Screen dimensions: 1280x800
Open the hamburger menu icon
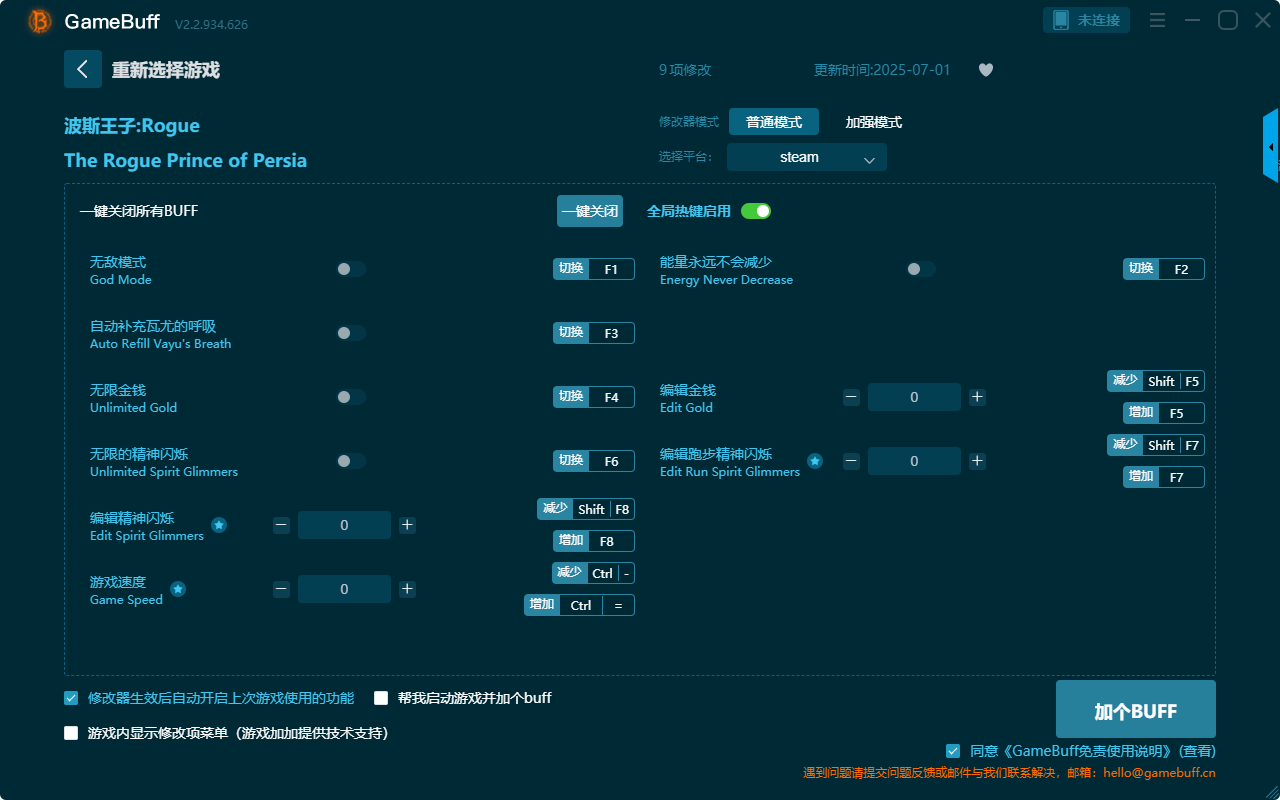(1157, 20)
